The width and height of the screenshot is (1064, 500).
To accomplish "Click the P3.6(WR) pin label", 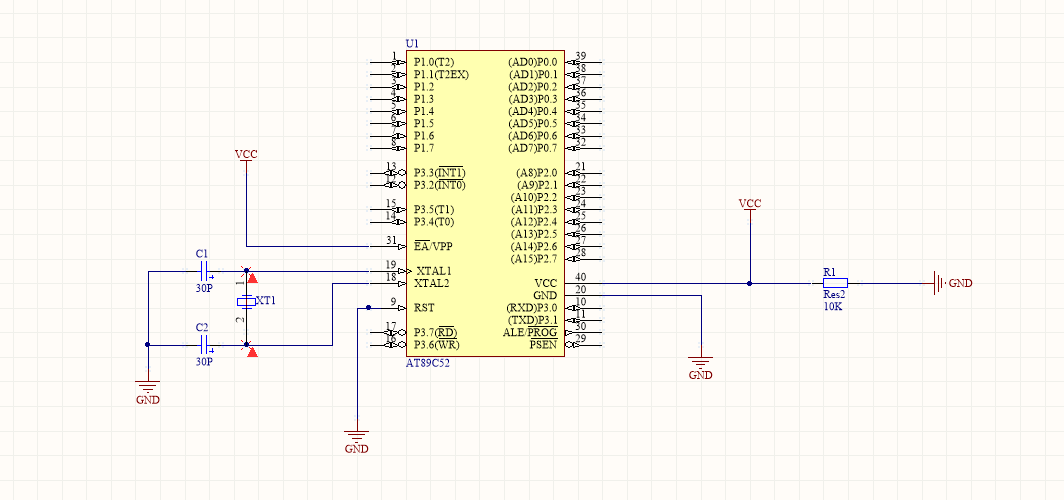I will pyautogui.click(x=436, y=344).
